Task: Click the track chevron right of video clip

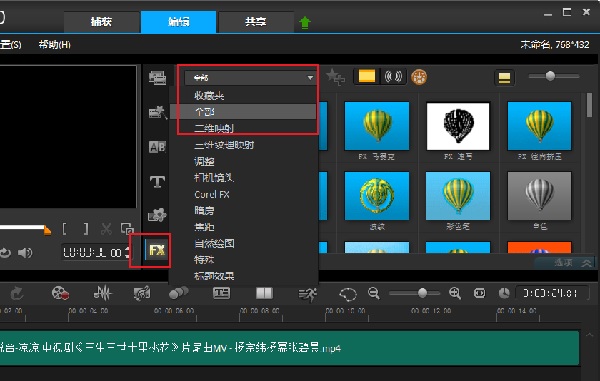Action: (x=590, y=335)
